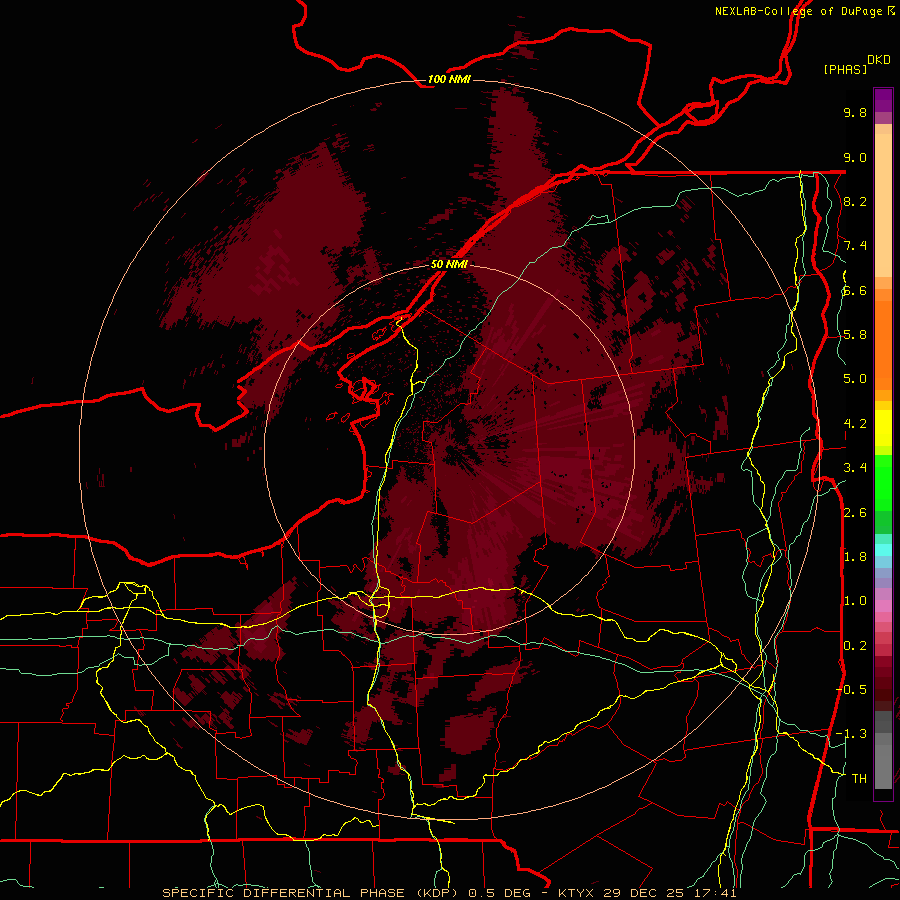Click the 100 NMI range ring label
Viewport: 900px width, 900px height.
pos(449,79)
